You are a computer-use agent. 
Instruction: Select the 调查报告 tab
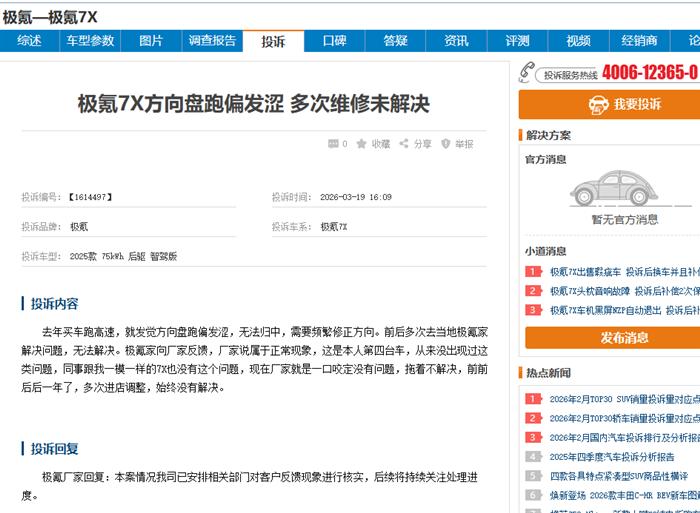212,41
